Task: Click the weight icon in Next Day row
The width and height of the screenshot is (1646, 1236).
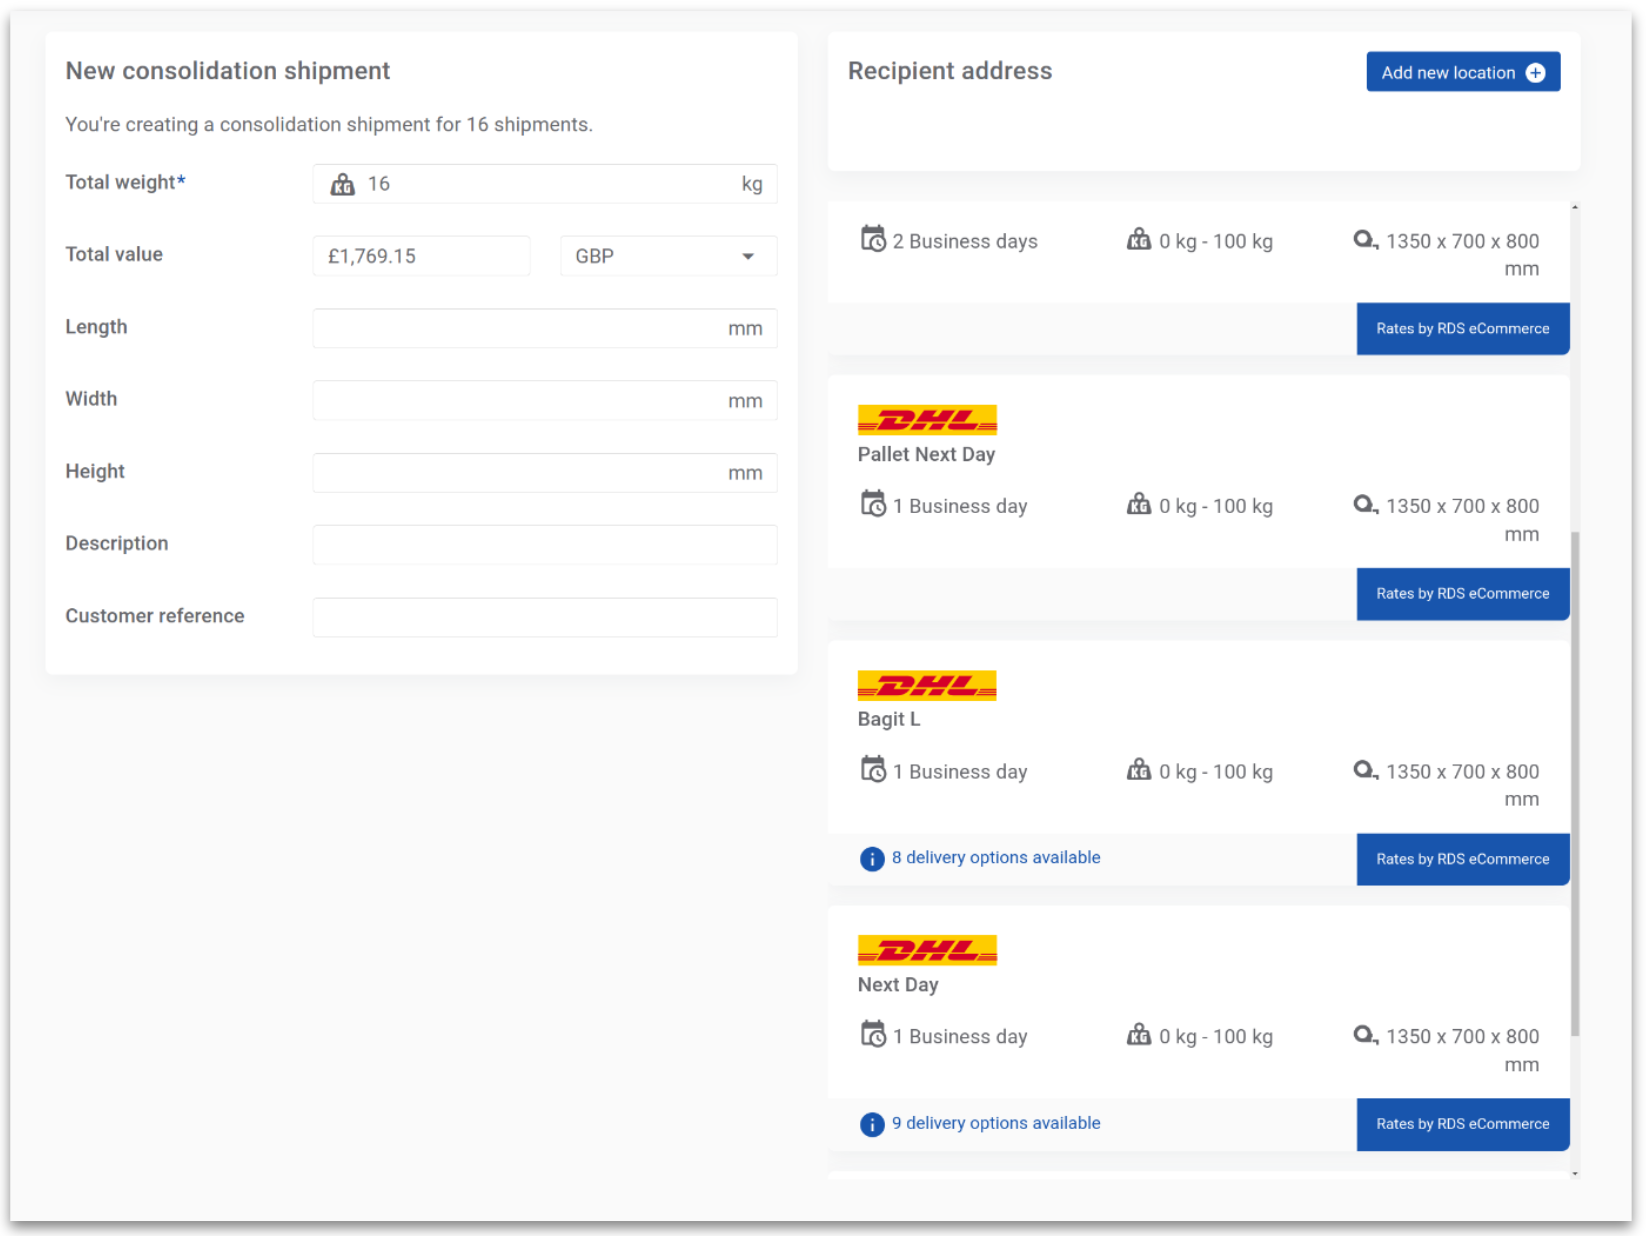Action: (1138, 1035)
